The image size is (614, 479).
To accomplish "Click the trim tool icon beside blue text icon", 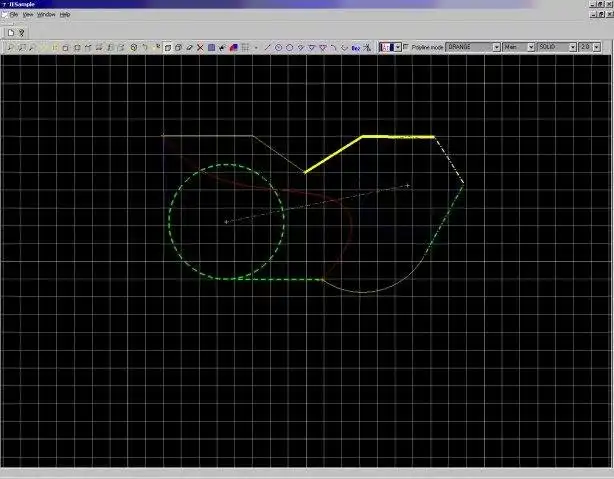I will coord(367,47).
